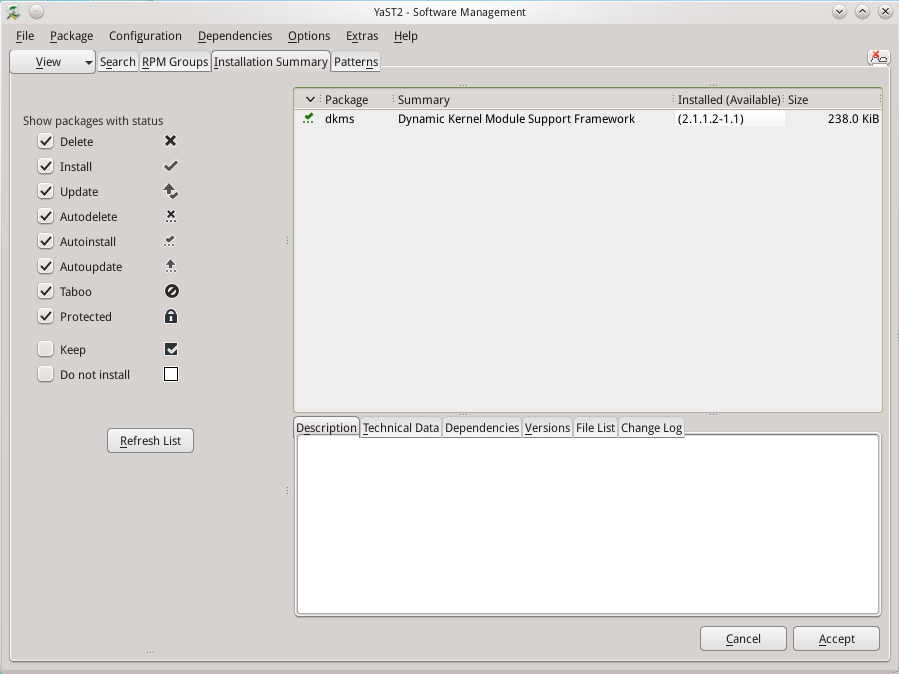Select the dkms package name

point(339,119)
